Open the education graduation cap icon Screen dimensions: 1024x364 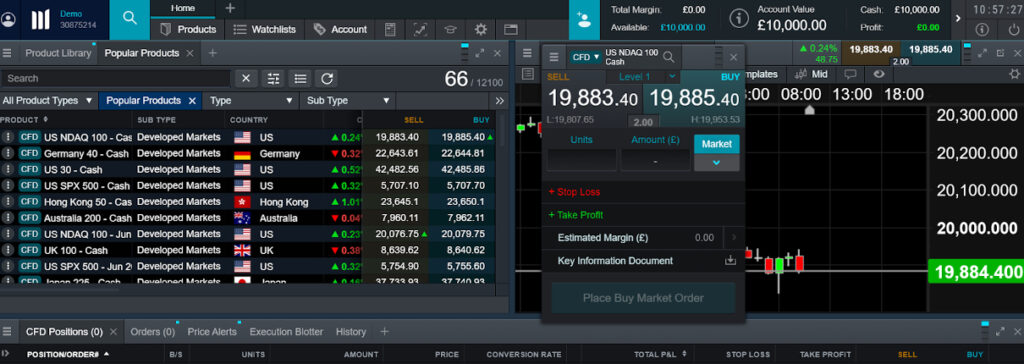[451, 29]
